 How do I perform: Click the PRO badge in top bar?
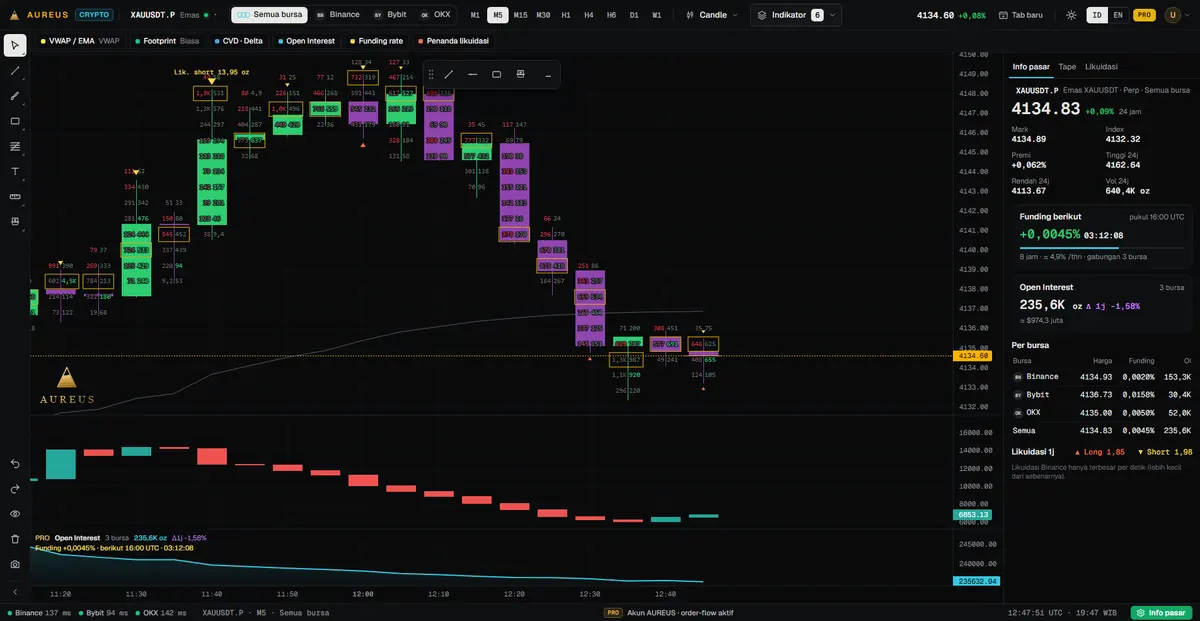(x=1145, y=15)
